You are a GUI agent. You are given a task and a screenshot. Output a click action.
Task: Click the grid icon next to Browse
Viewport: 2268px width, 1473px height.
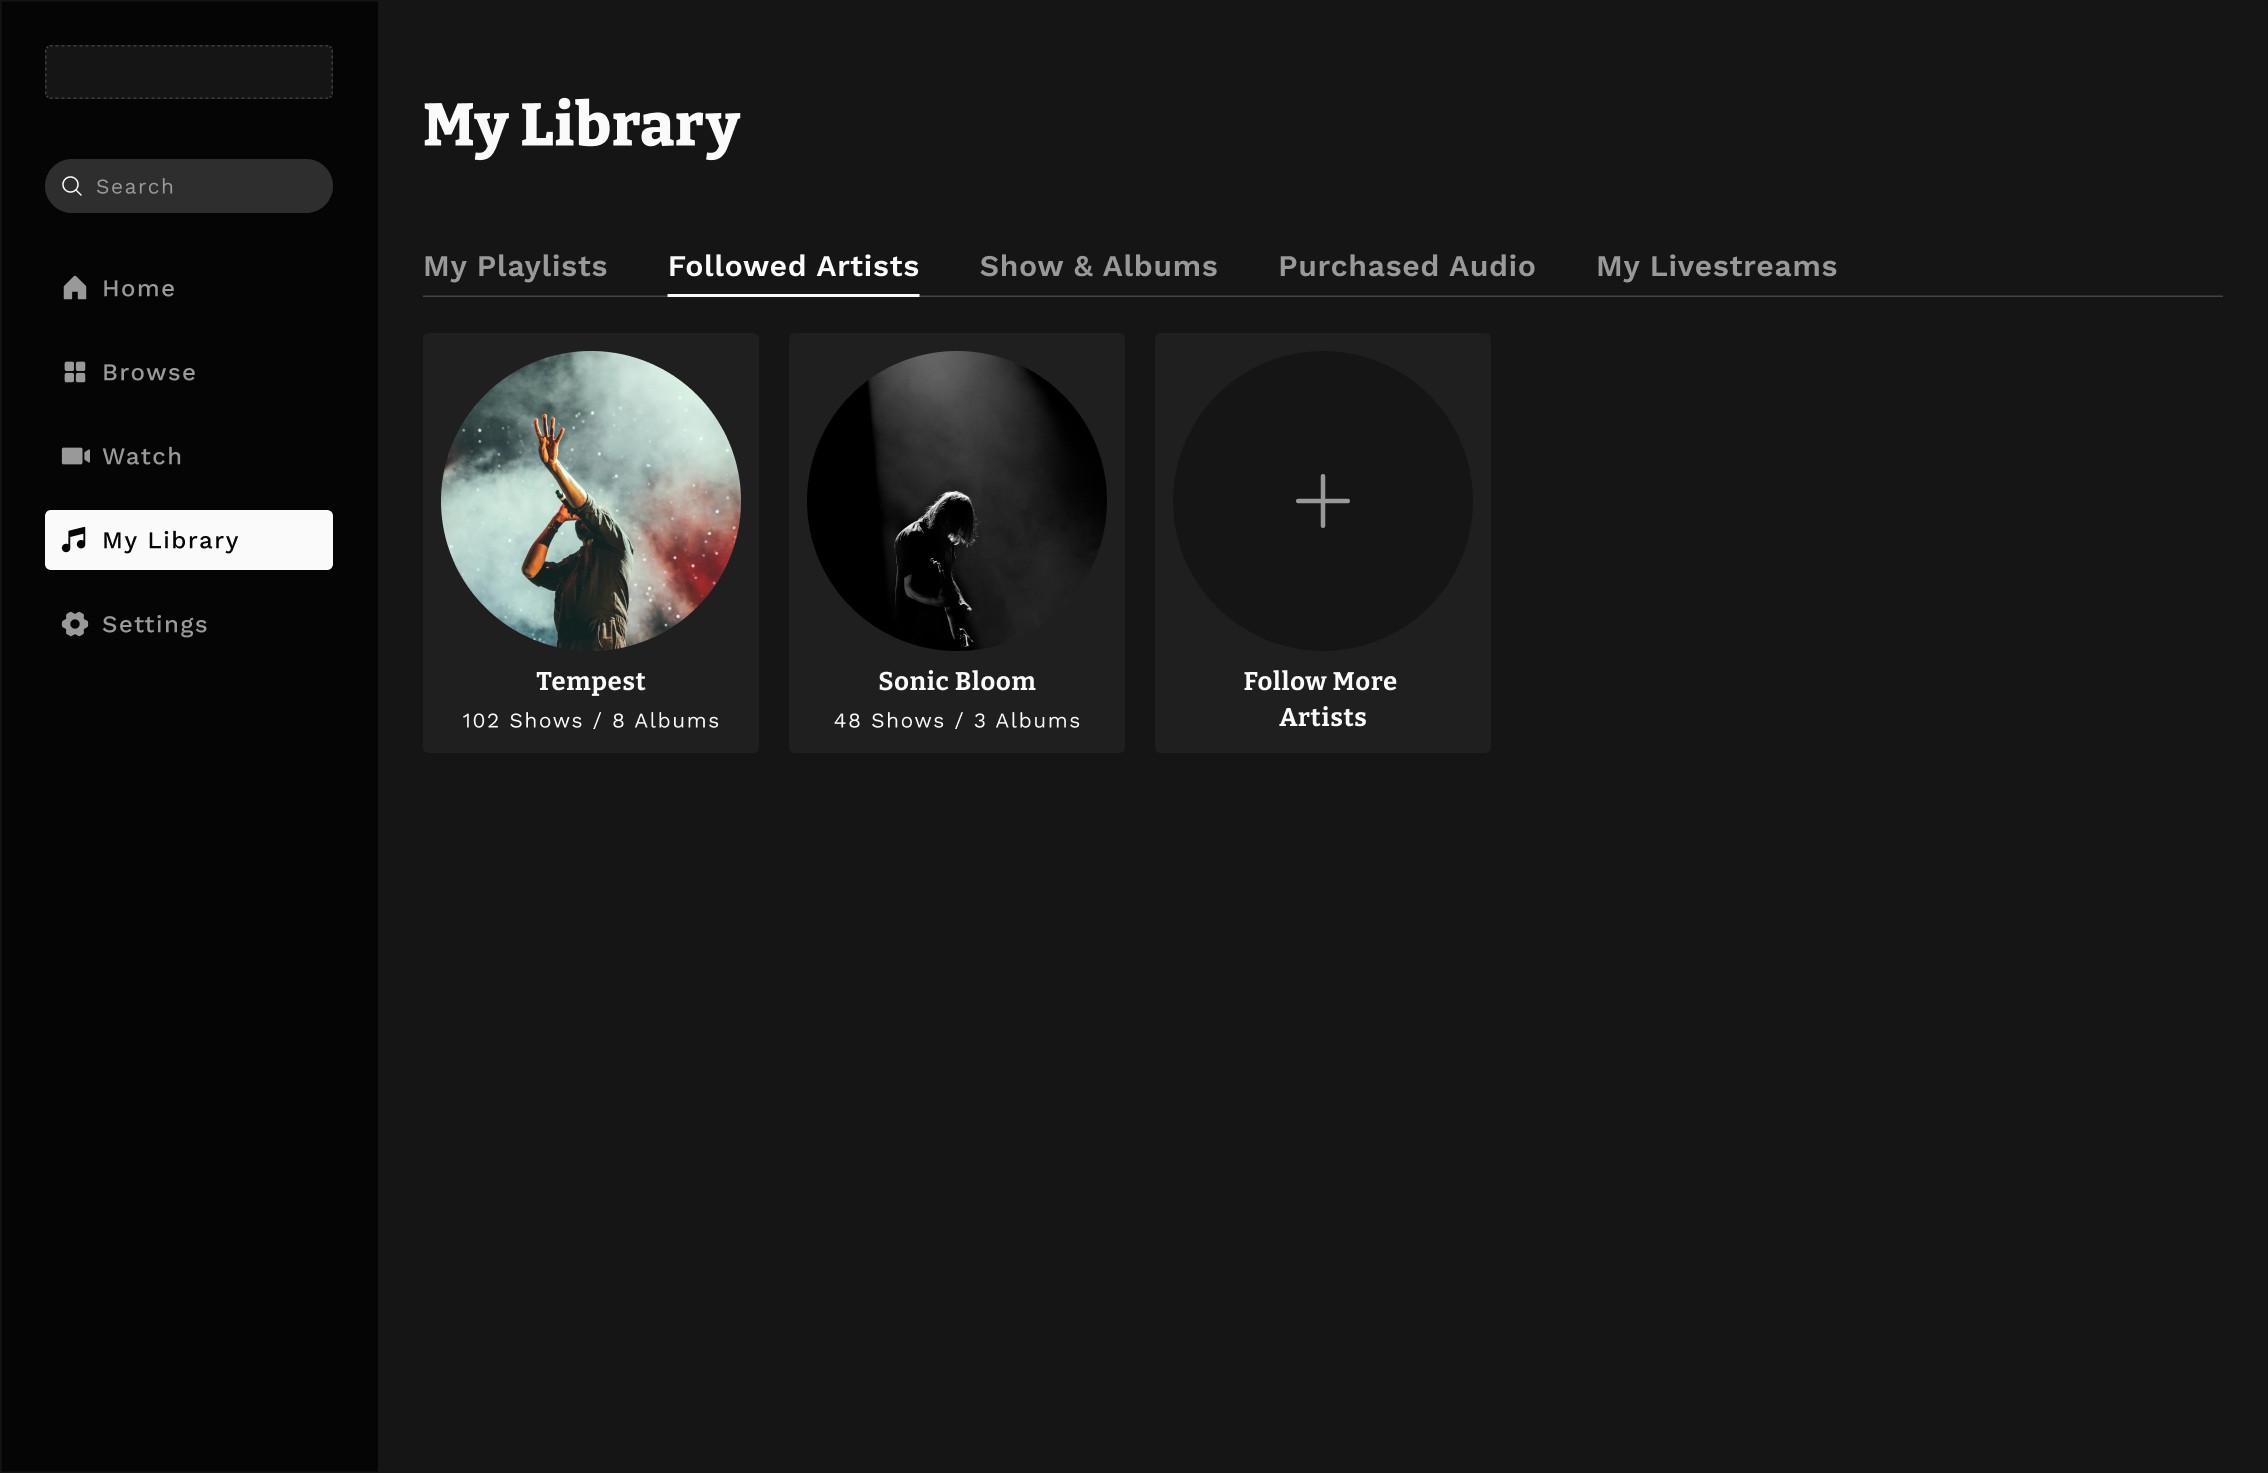(75, 372)
